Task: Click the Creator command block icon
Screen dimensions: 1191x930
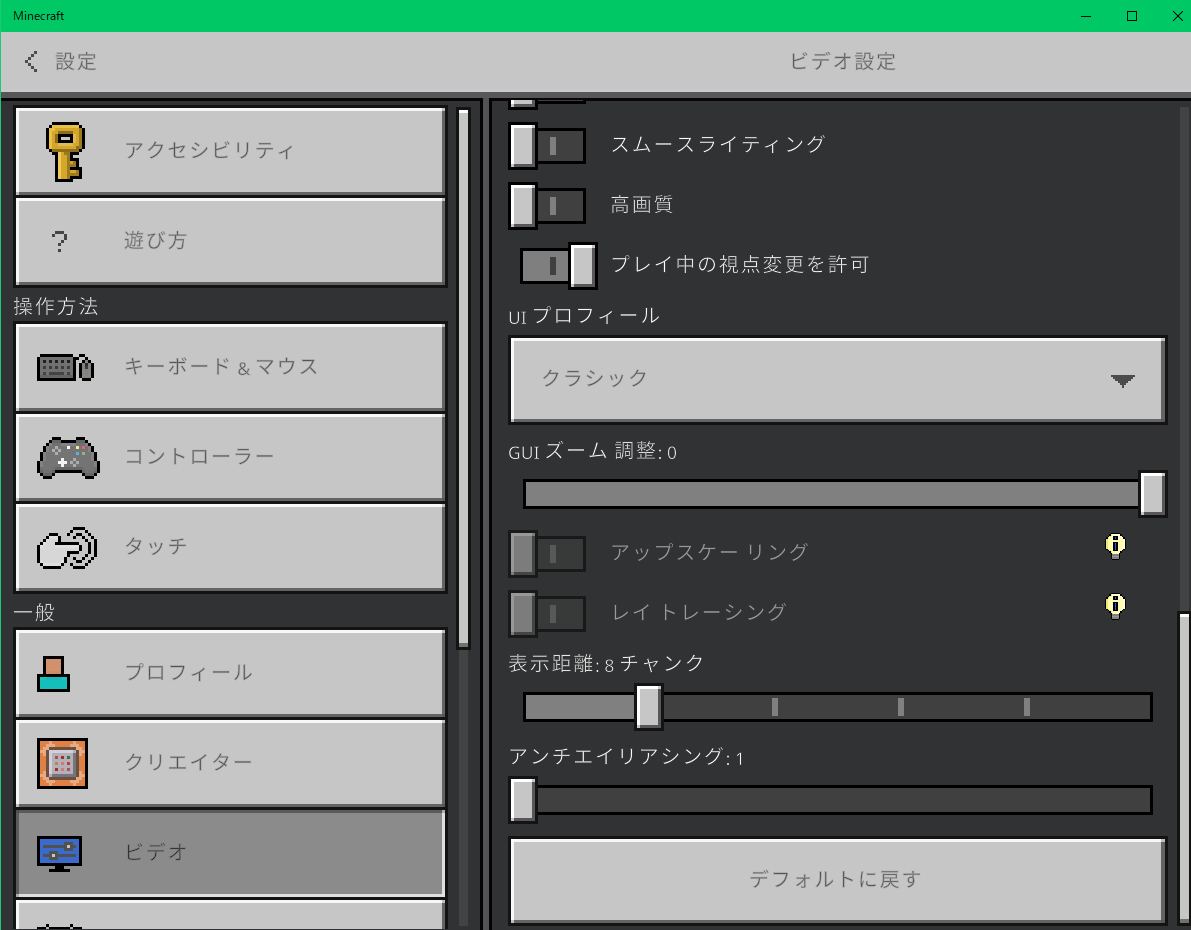Action: coord(62,763)
